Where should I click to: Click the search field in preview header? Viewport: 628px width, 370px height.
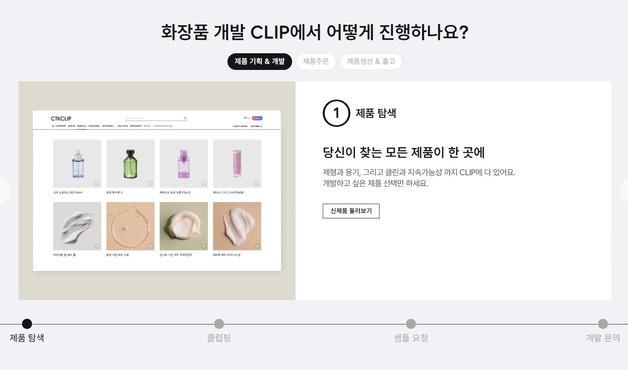point(156,119)
